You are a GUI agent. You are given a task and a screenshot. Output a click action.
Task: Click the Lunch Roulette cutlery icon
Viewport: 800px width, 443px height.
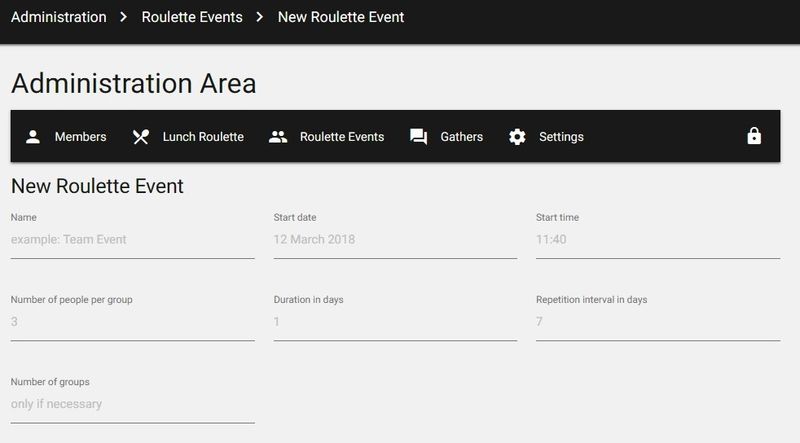coord(141,137)
